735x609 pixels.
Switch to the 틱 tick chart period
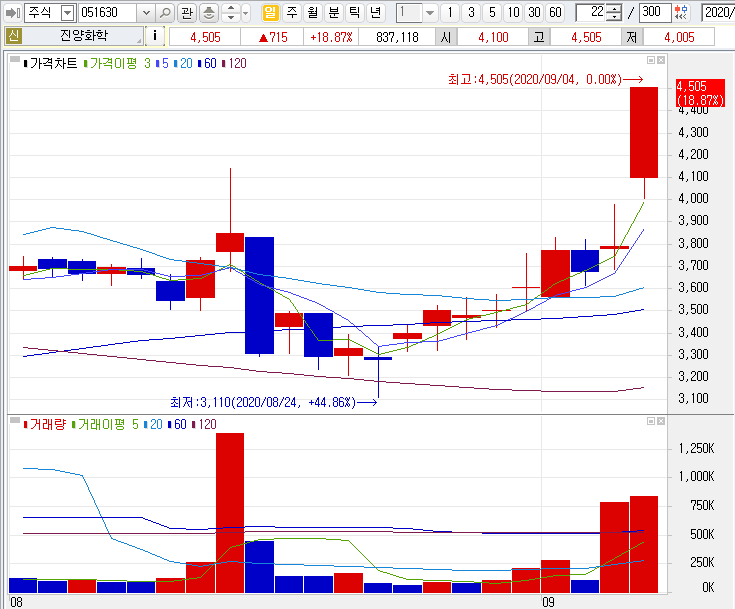click(x=355, y=13)
